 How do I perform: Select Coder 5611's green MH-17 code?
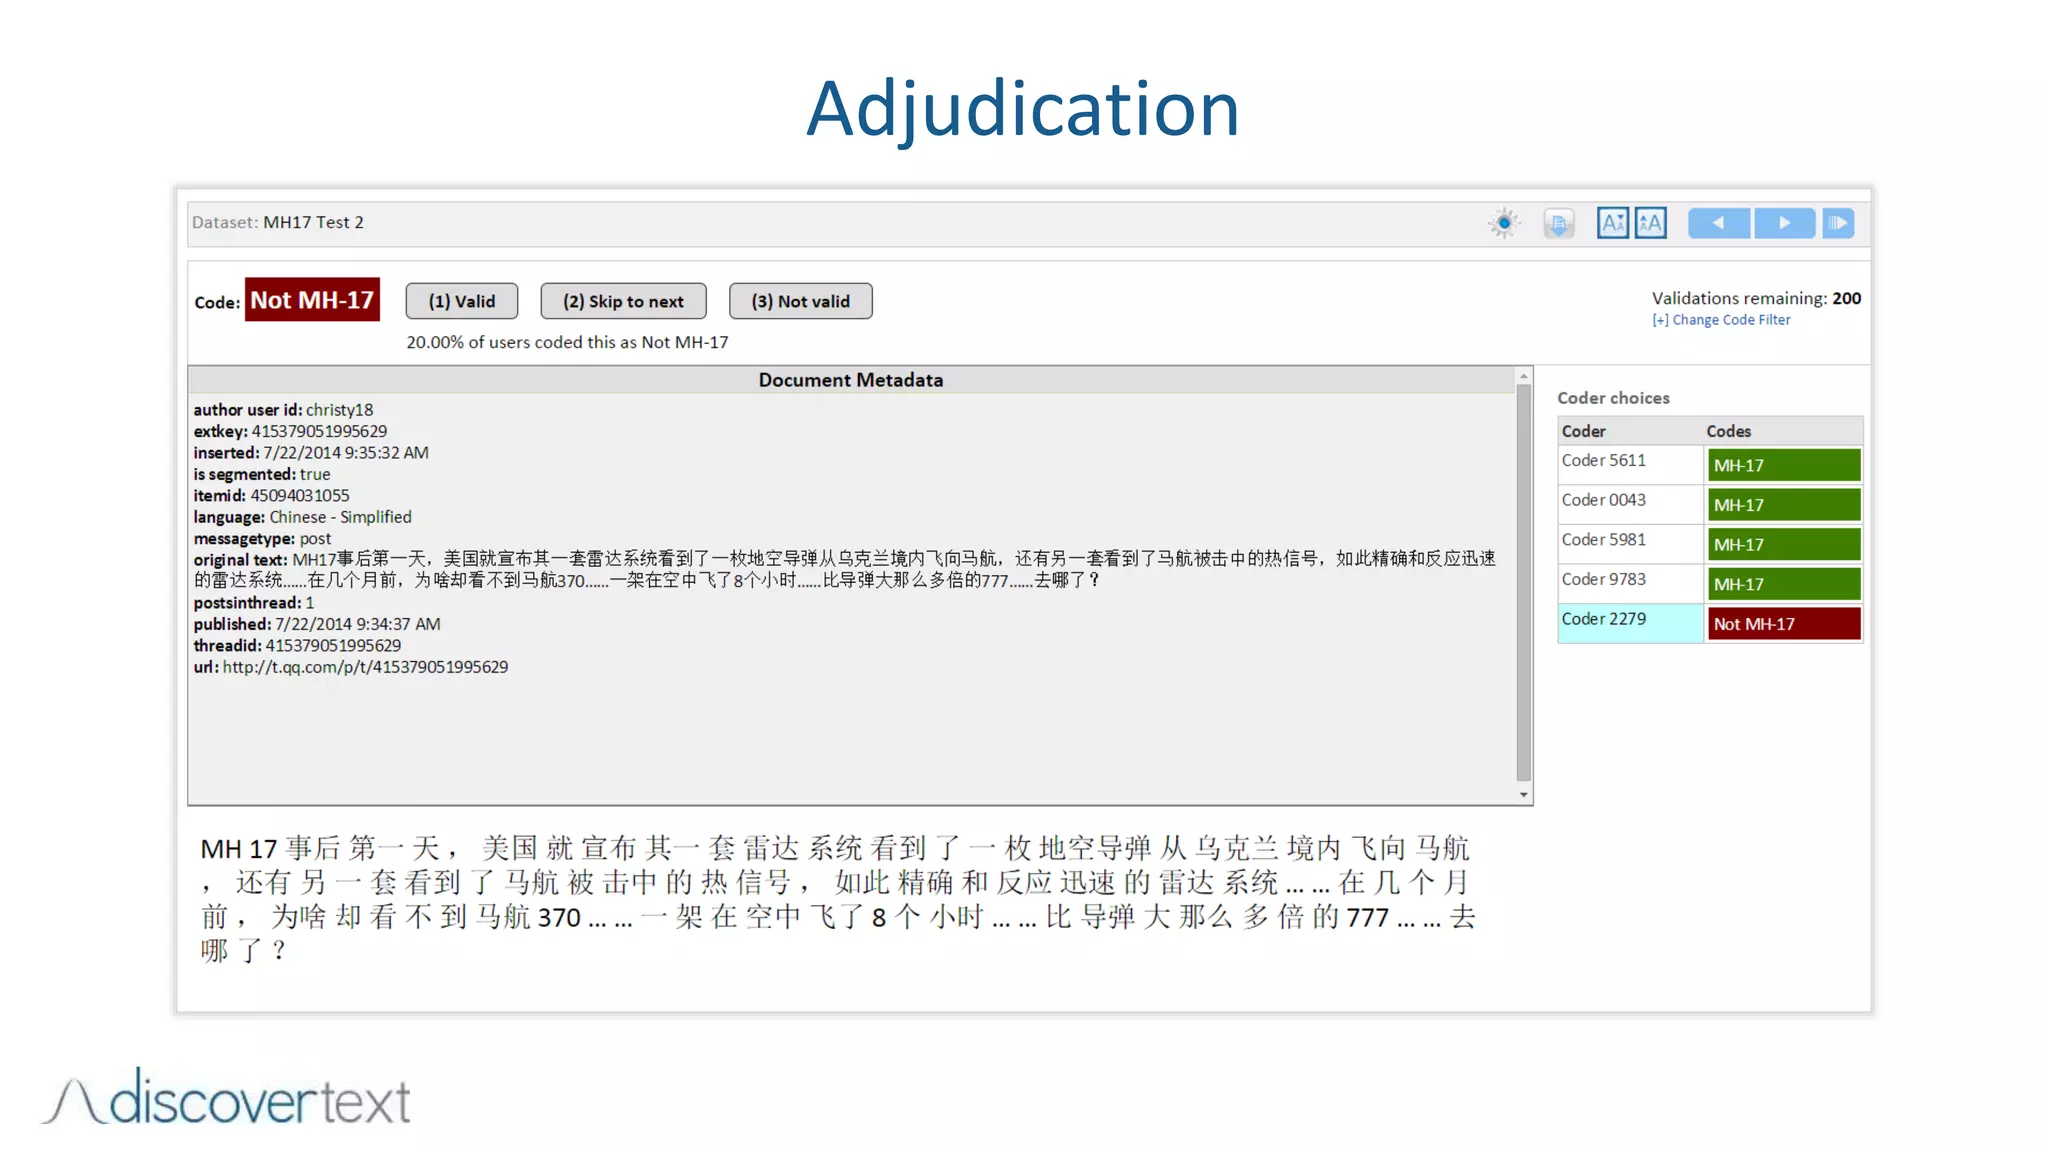1784,465
